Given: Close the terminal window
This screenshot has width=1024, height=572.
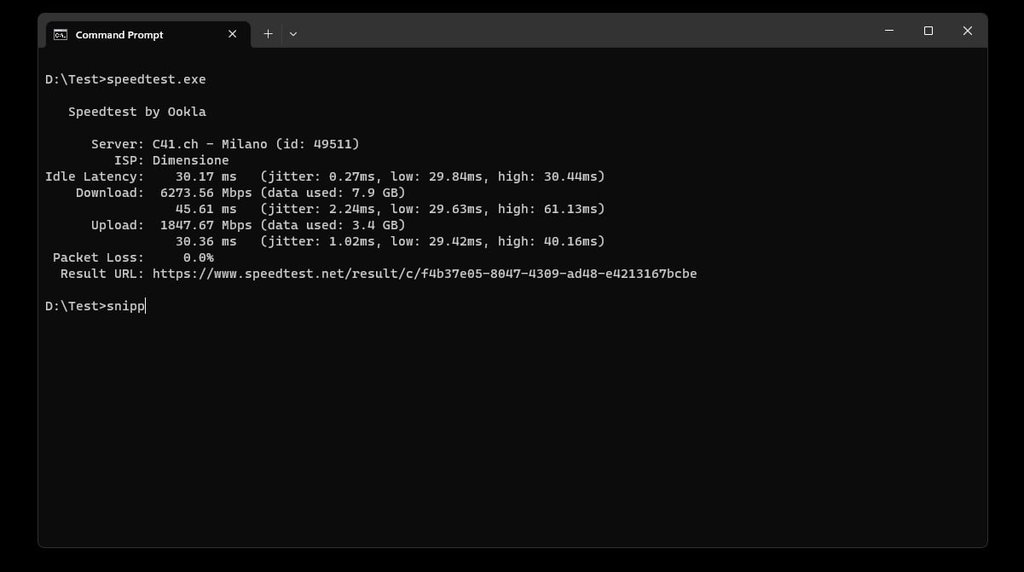Looking at the screenshot, I should tap(967, 31).
